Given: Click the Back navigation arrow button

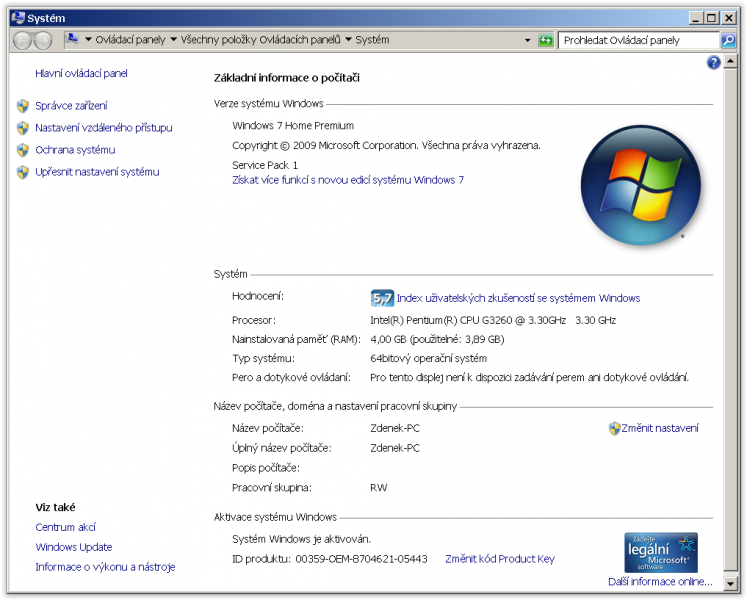Looking at the screenshot, I should [22, 40].
